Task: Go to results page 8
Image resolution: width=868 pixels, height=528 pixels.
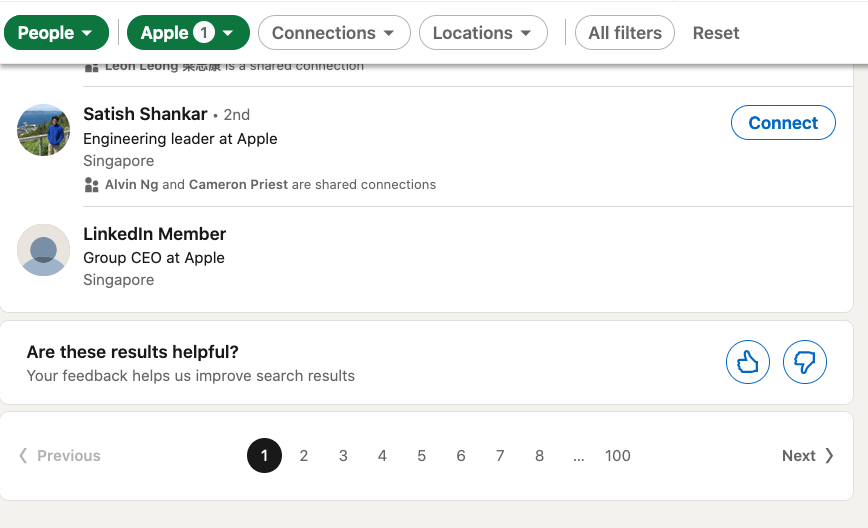Action: [539, 455]
